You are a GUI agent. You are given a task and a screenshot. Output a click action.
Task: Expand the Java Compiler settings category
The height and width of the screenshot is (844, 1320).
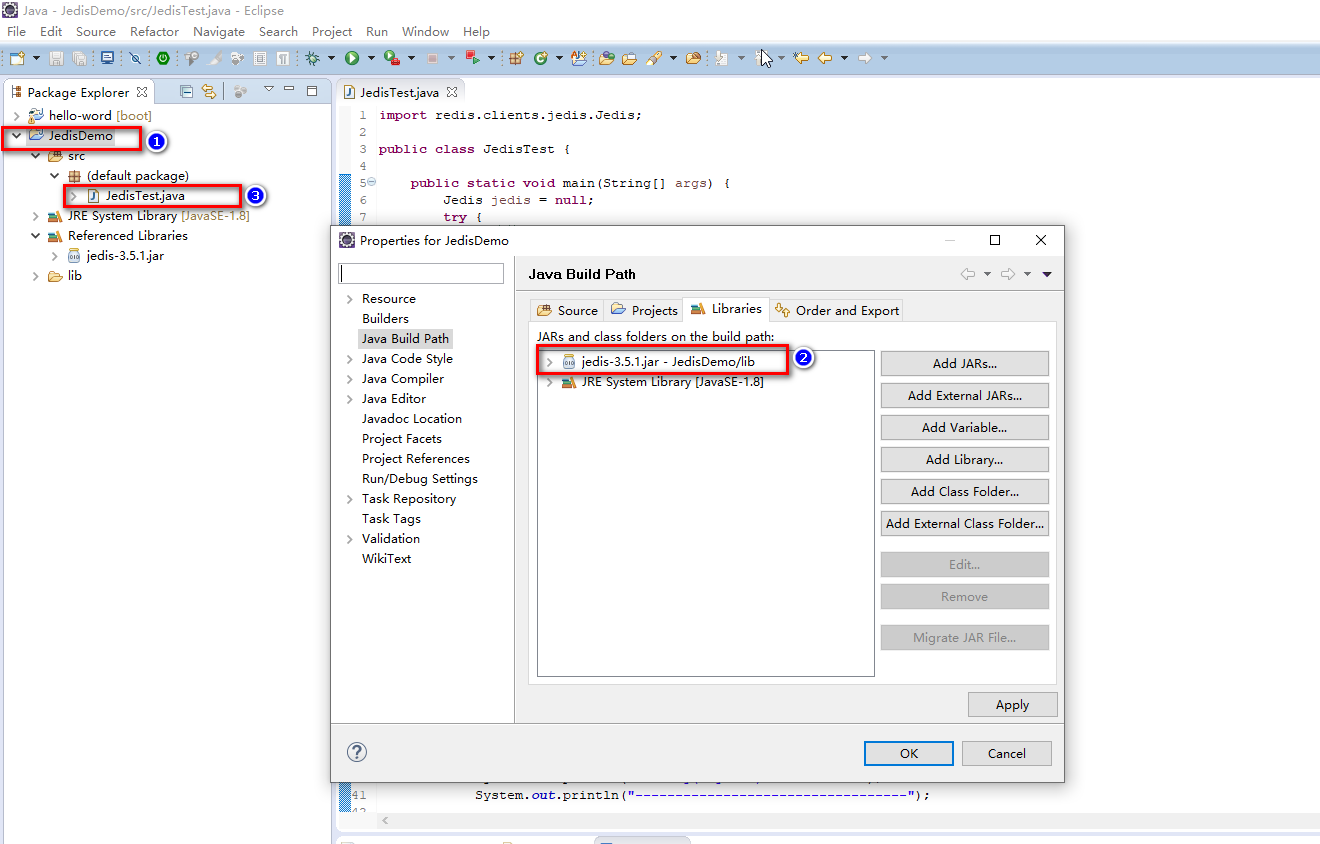349,378
